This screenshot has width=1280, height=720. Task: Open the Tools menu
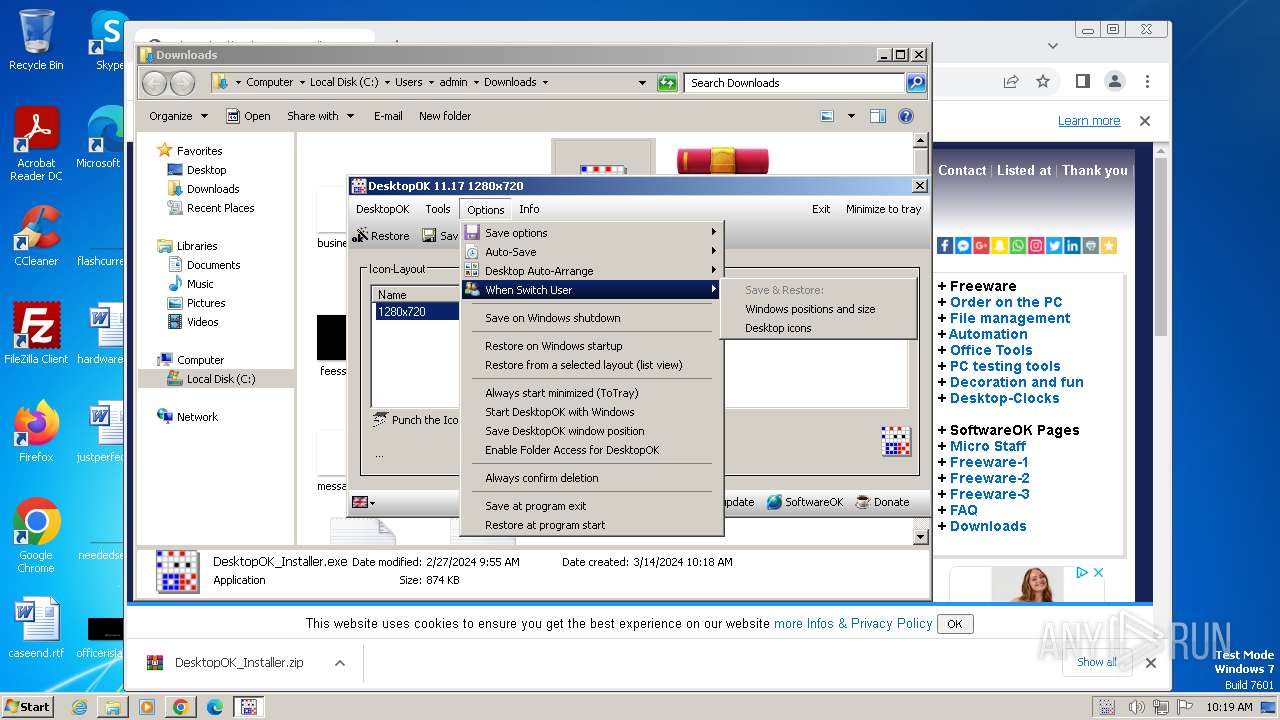coord(438,209)
